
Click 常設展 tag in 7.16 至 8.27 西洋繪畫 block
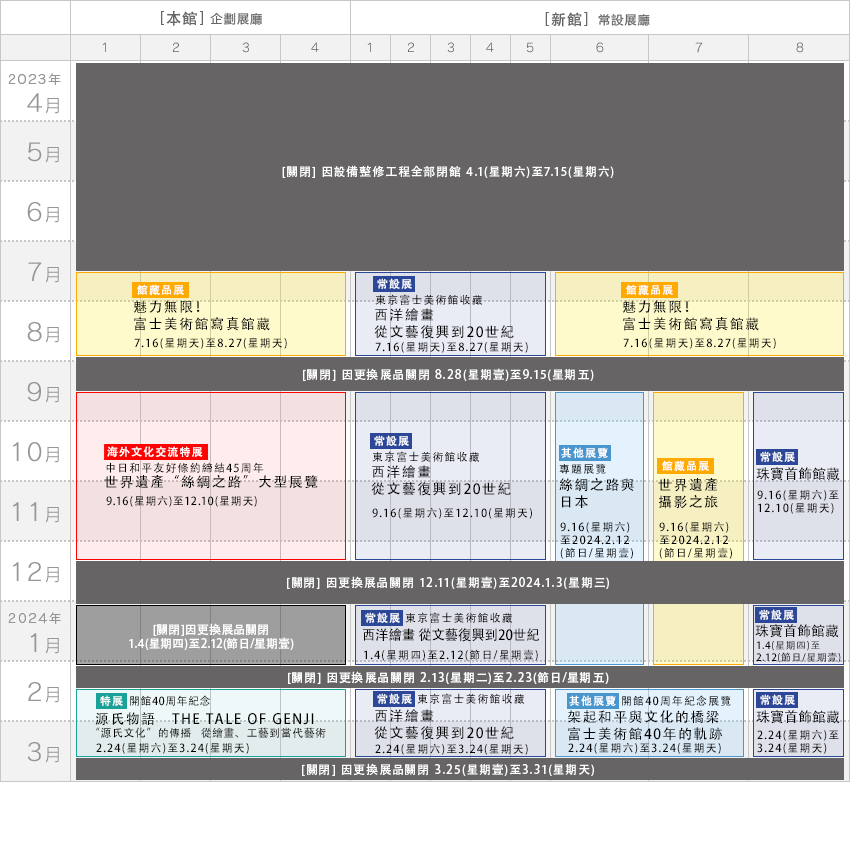[395, 284]
